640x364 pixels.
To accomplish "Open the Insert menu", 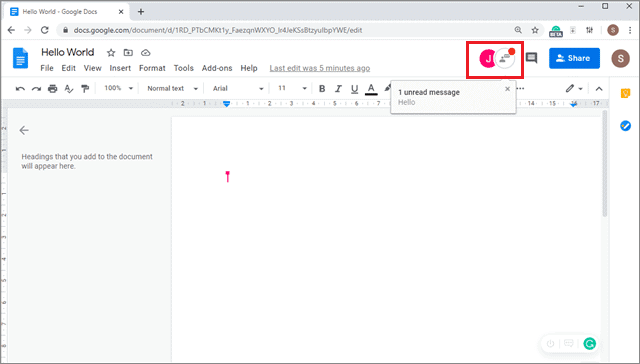I will click(x=120, y=68).
